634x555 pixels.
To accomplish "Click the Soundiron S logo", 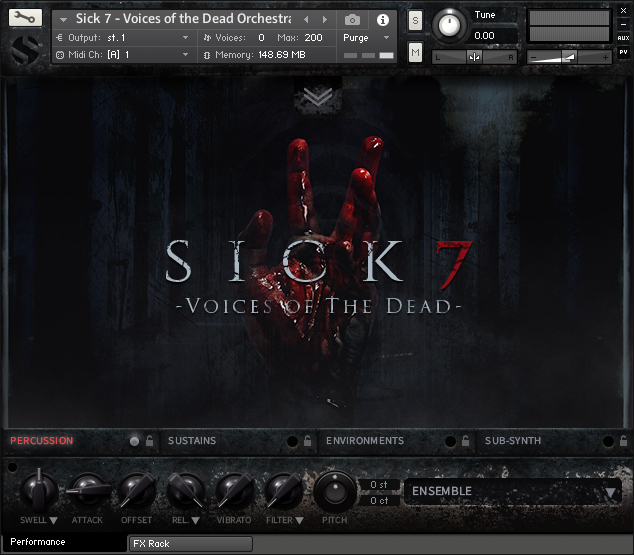I will [x=25, y=49].
